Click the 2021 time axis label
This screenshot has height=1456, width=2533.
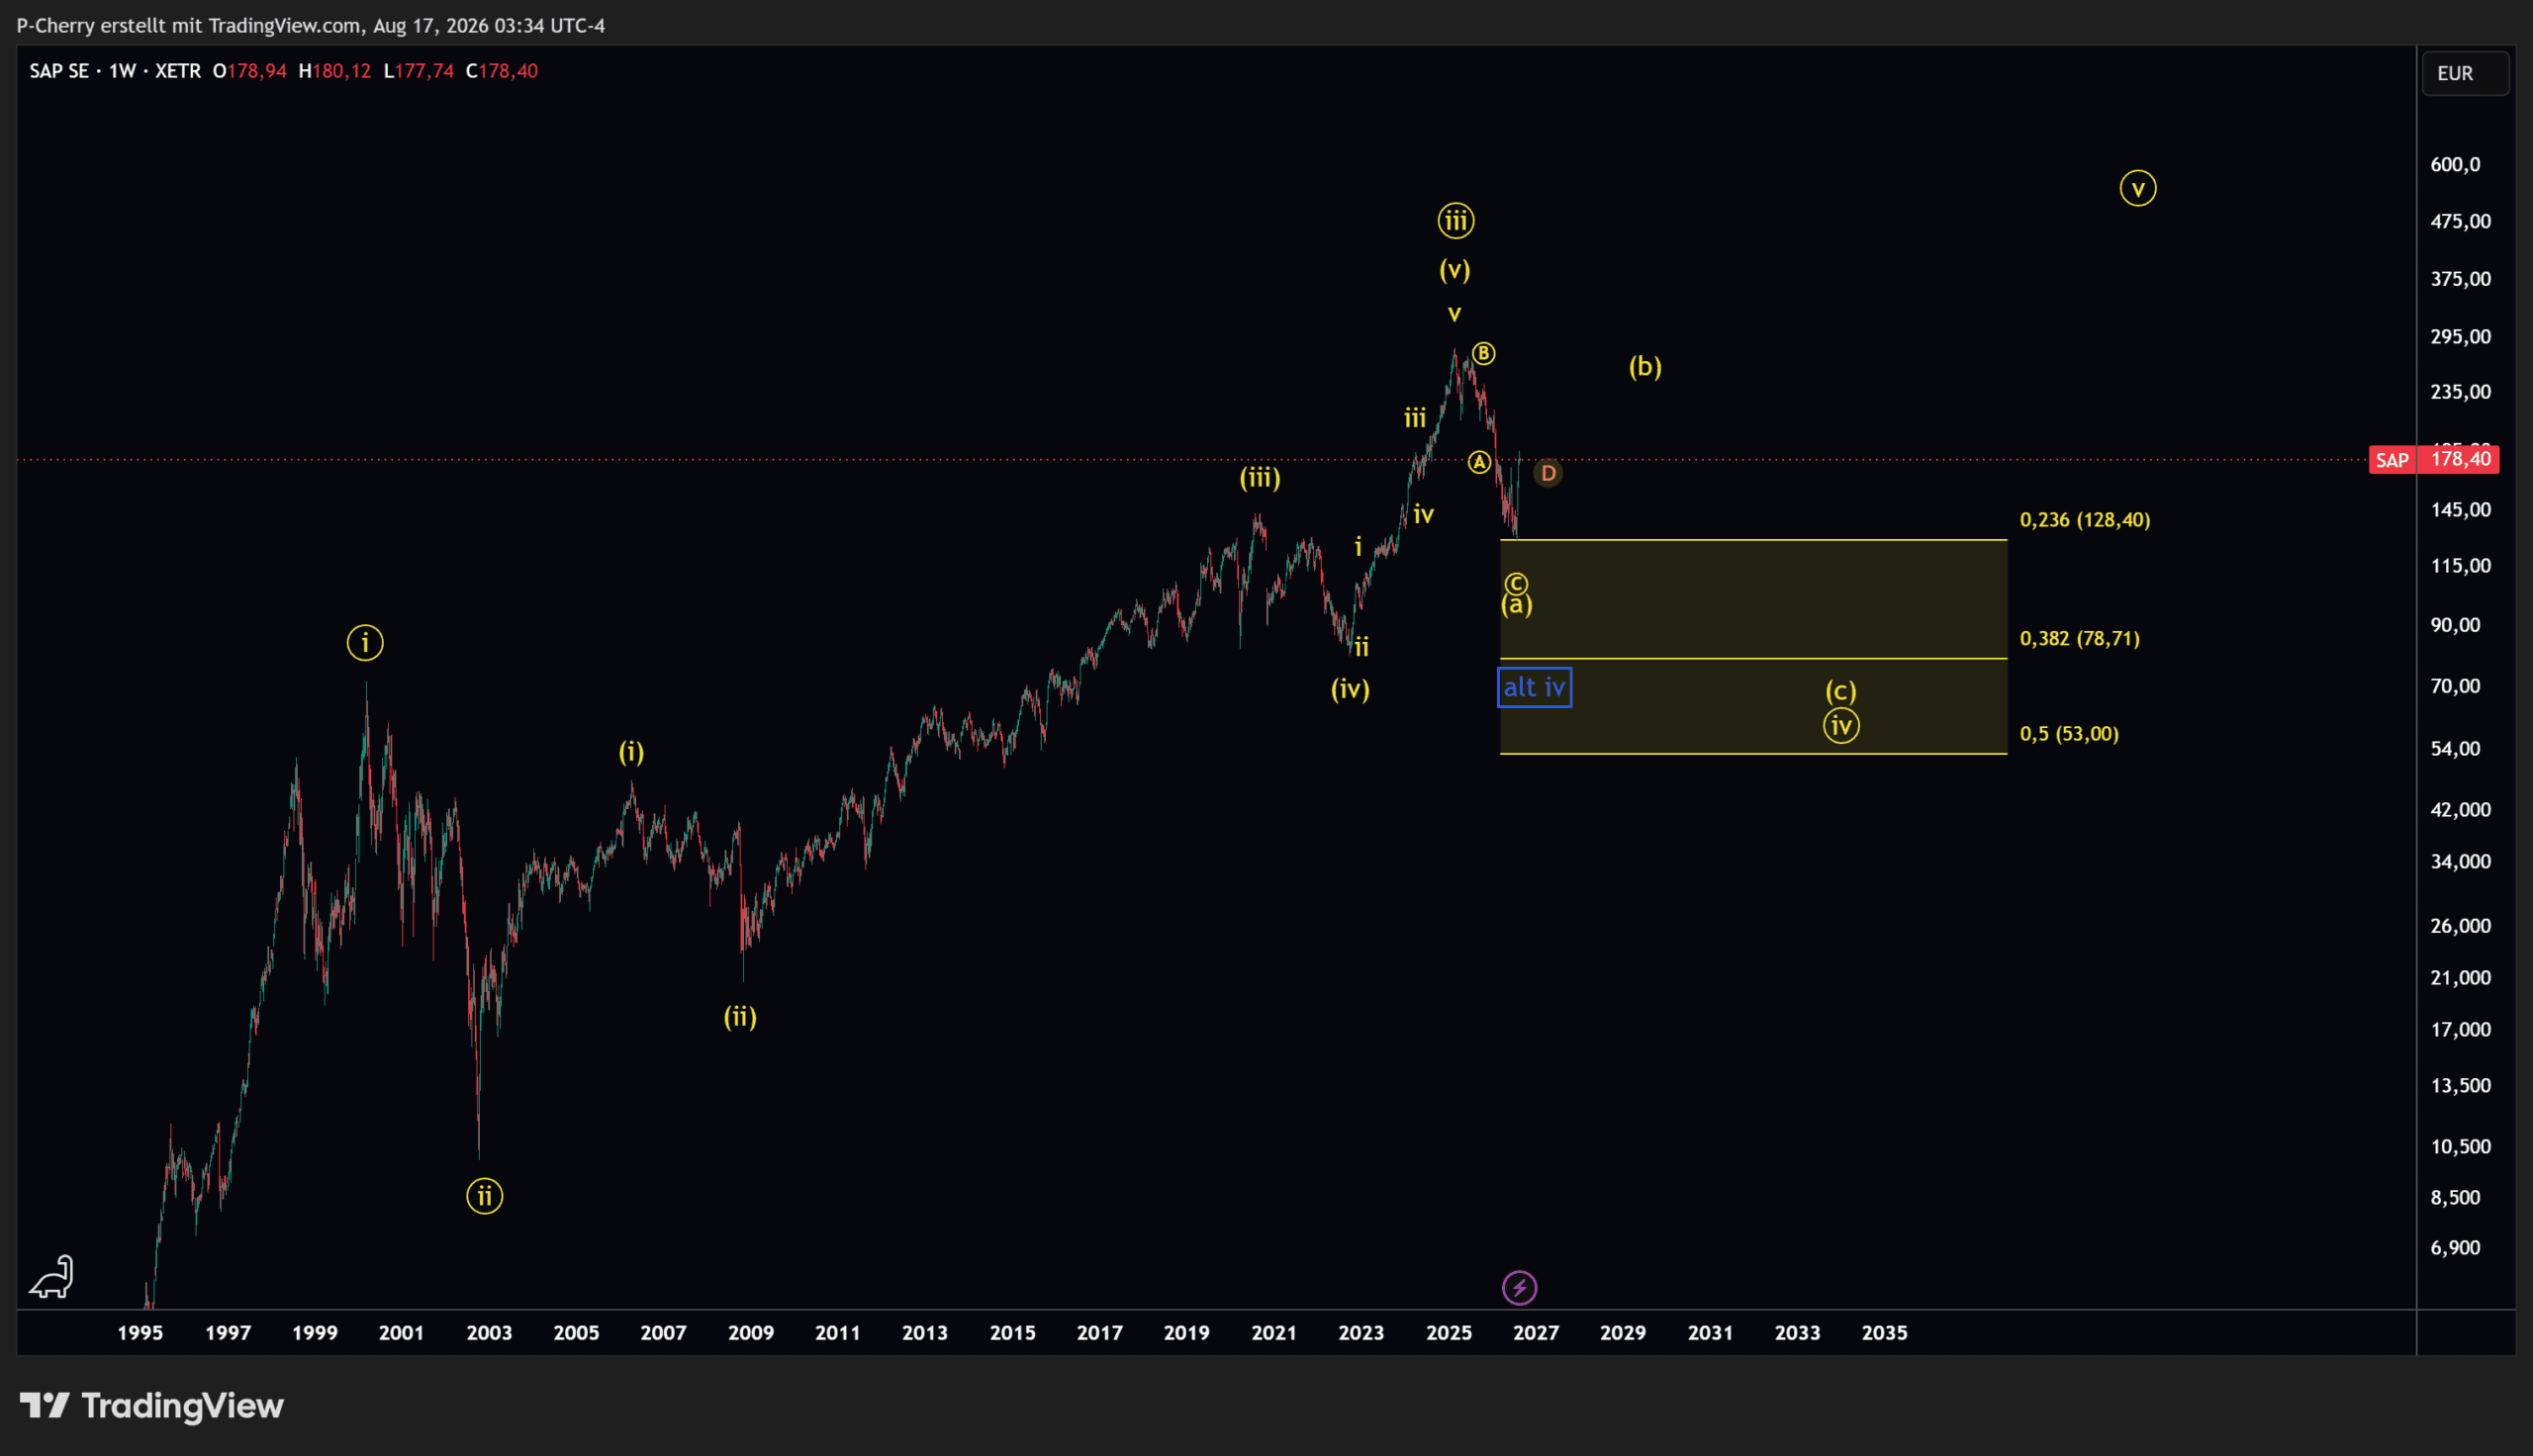[1274, 1333]
